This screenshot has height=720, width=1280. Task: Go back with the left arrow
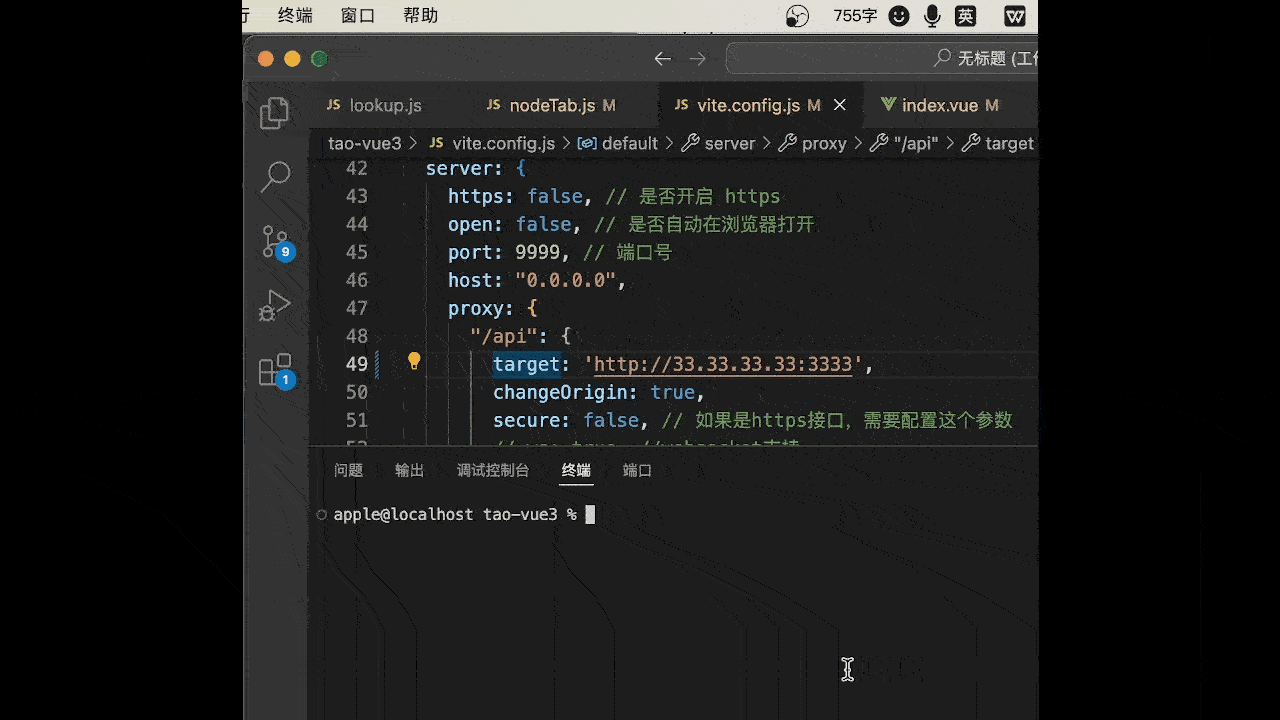pos(662,59)
